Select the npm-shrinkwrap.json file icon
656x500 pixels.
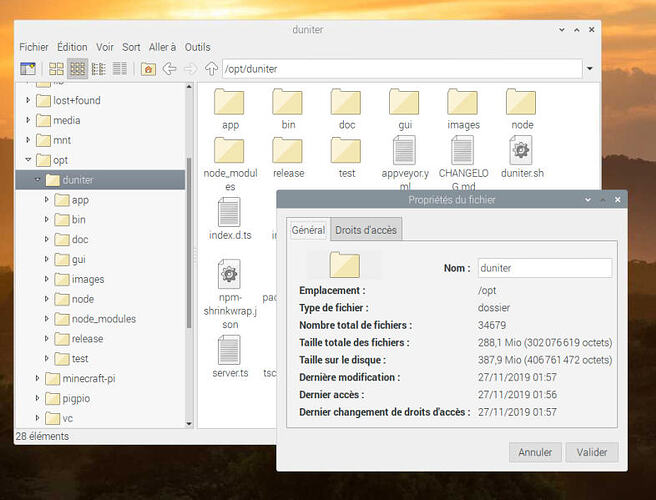click(229, 274)
